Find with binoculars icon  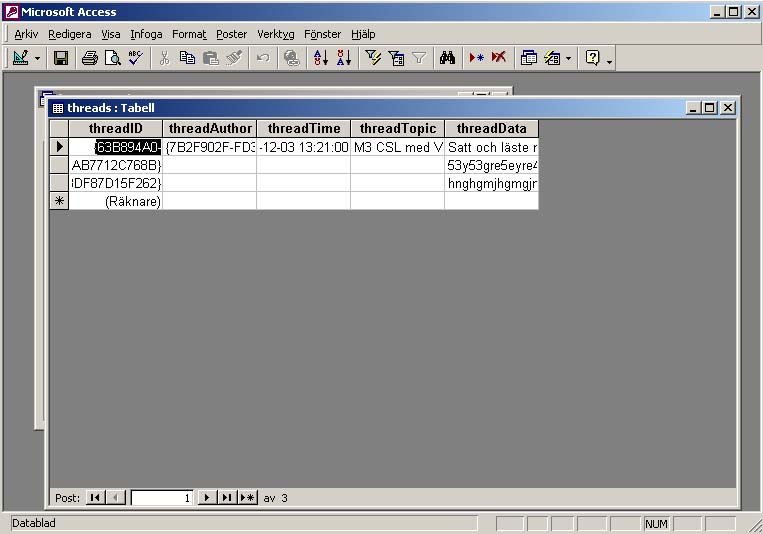coord(447,58)
